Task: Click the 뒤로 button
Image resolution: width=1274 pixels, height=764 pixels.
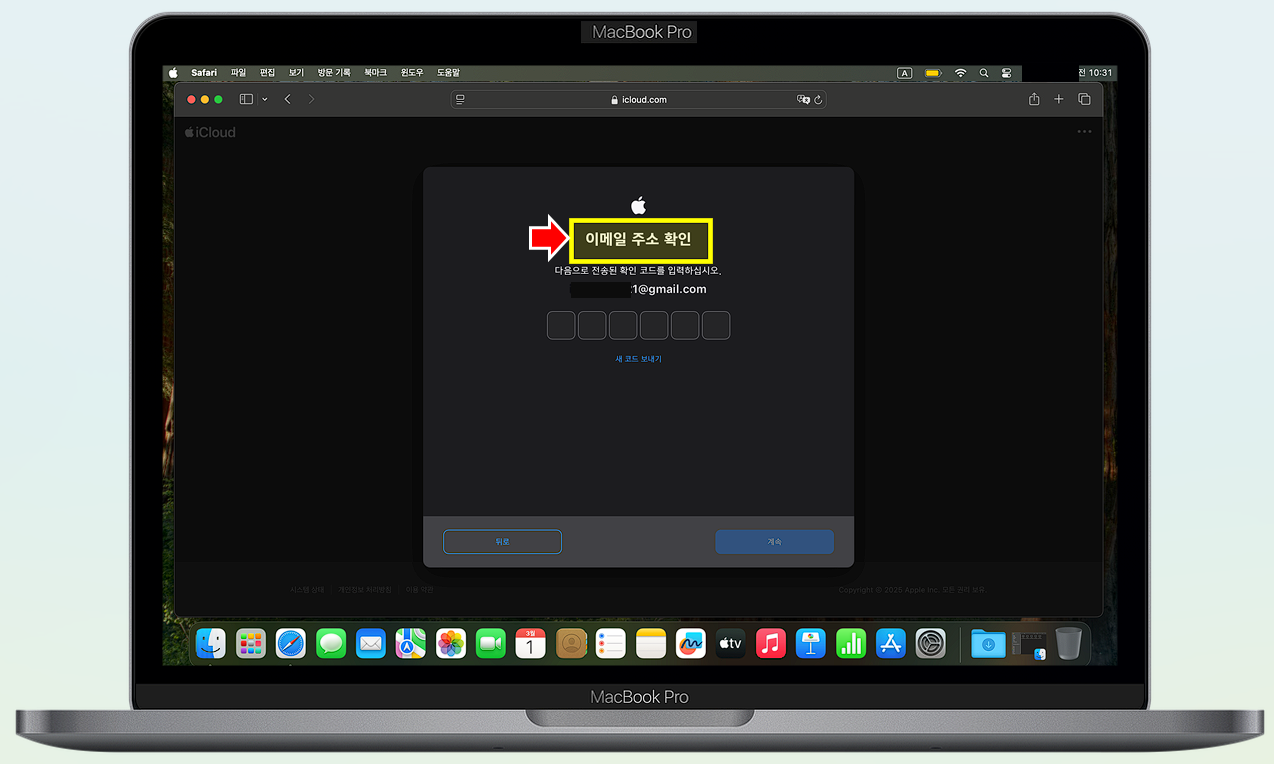Action: (x=502, y=541)
